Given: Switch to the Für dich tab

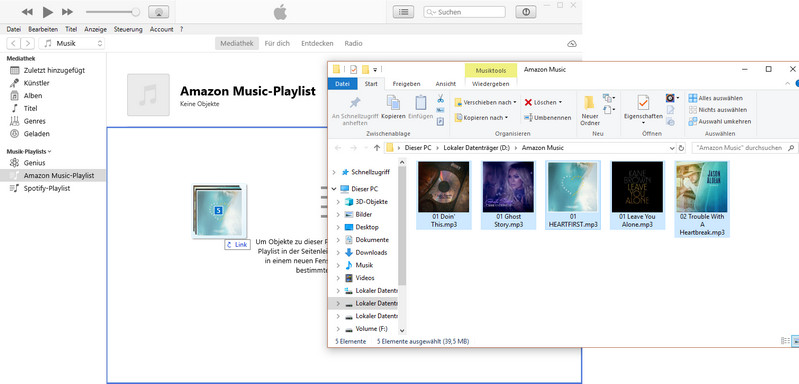Looking at the screenshot, I should point(277,43).
